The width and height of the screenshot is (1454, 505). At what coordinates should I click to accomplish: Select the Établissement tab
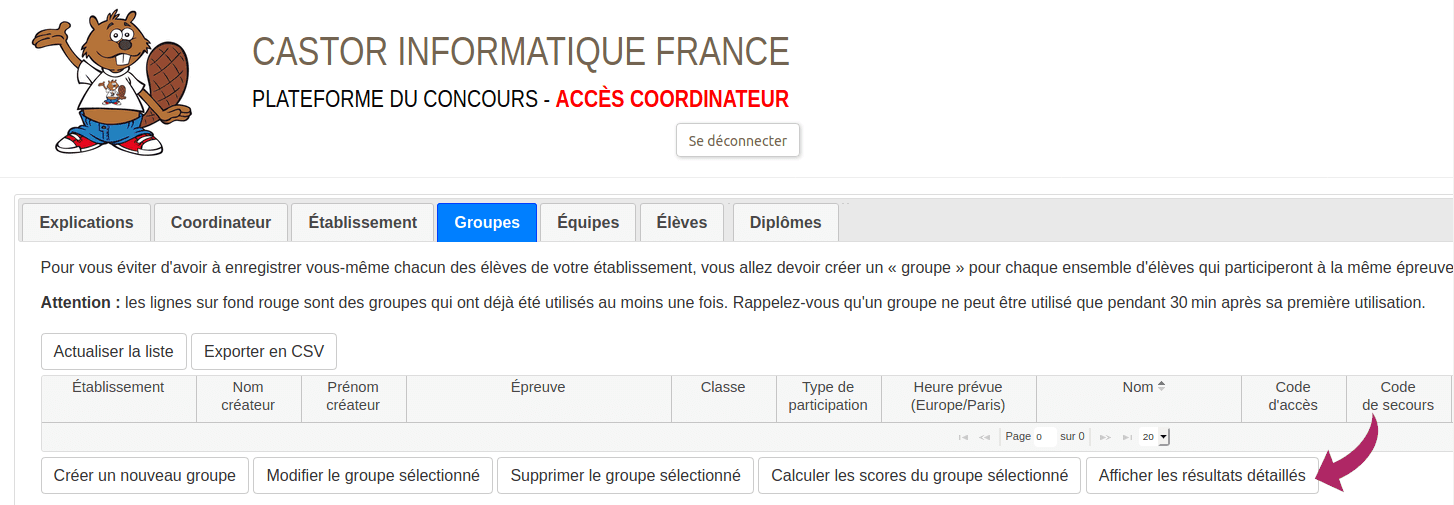(x=362, y=222)
